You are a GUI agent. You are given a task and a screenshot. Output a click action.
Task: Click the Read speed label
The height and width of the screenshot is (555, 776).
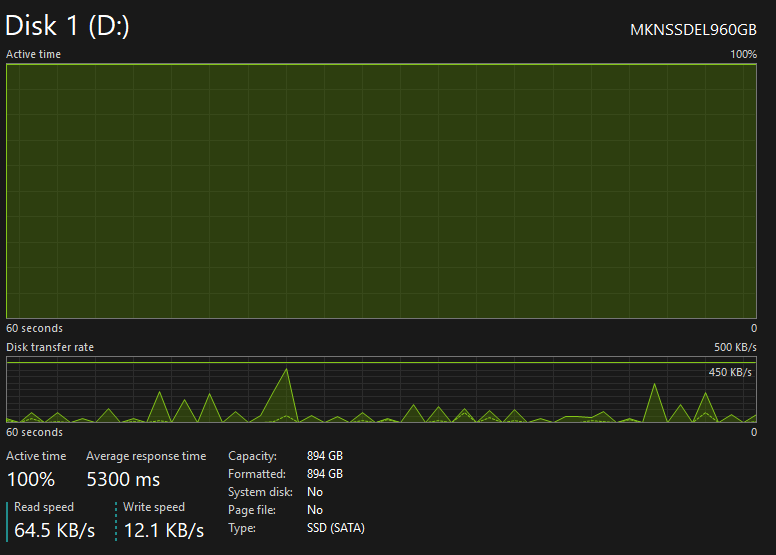44,507
